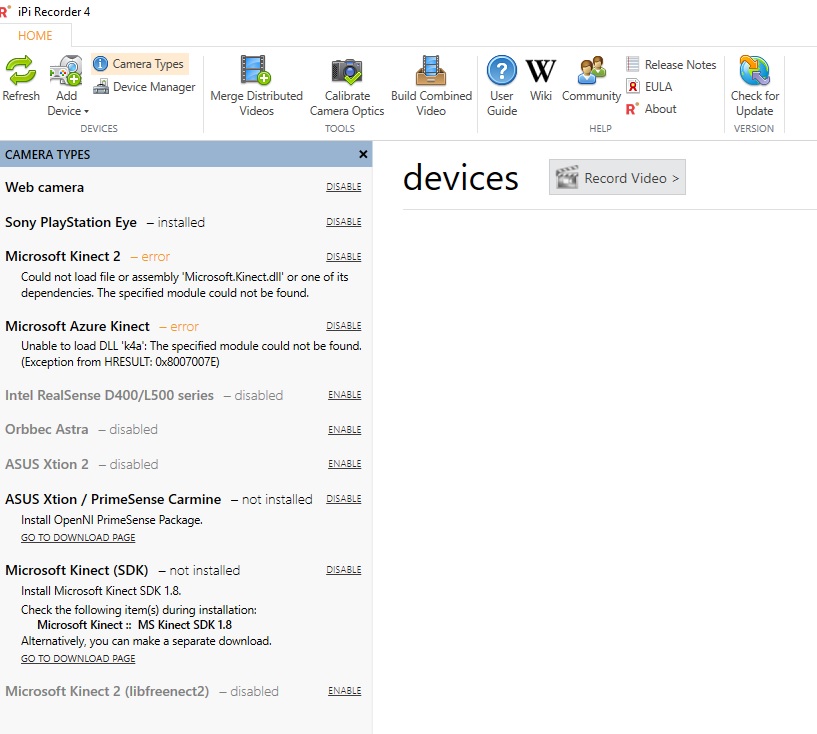Click the Record Video button
The height and width of the screenshot is (734, 817).
click(617, 177)
